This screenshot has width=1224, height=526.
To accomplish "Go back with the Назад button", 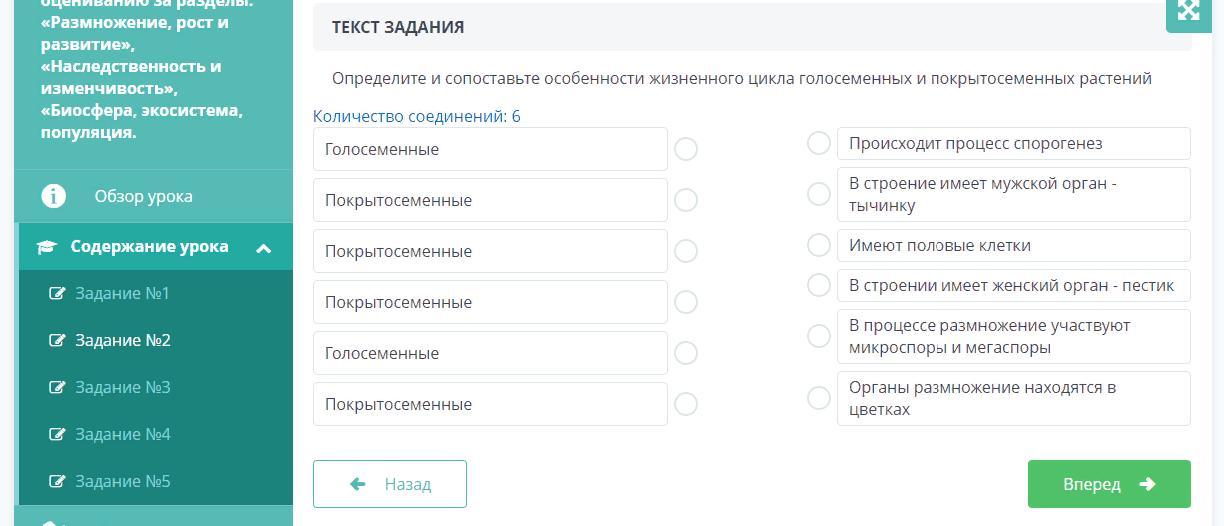I will pyautogui.click(x=390, y=484).
